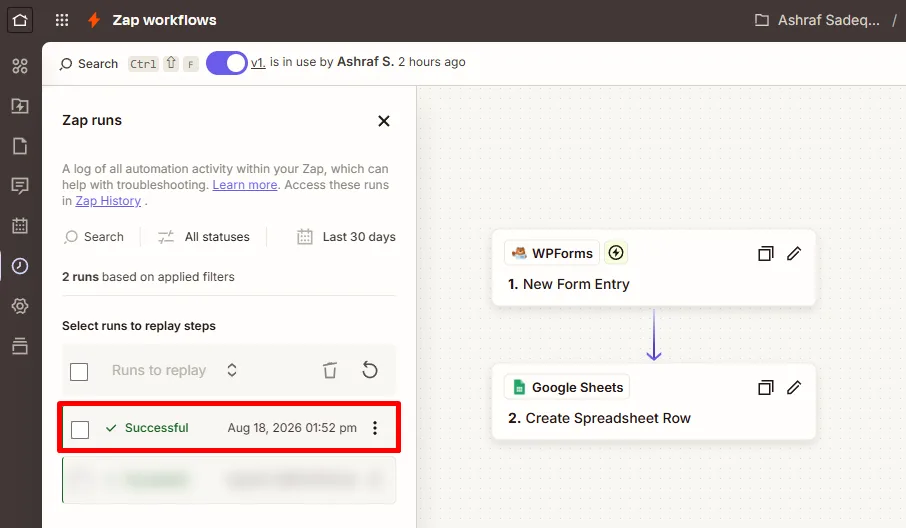This screenshot has height=528, width=906.
Task: Click the Zap runs Search field
Action: [x=94, y=237]
